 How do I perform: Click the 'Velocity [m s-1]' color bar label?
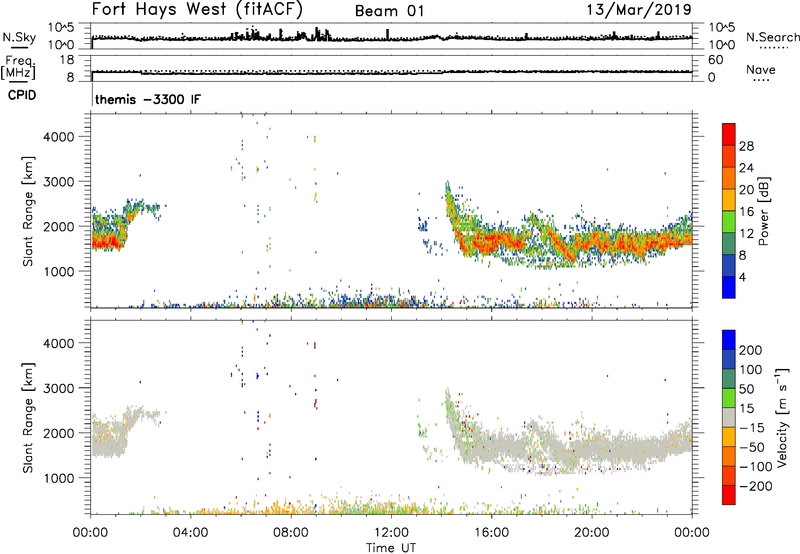tap(782, 417)
